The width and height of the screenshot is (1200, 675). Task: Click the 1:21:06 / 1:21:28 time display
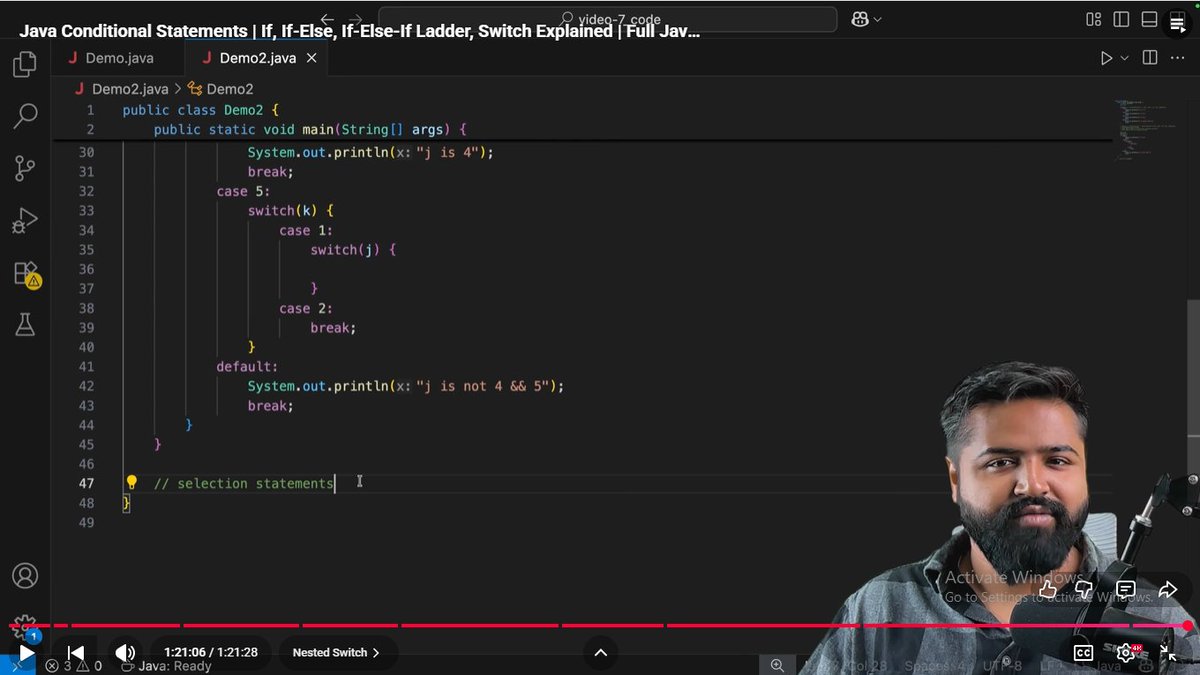211,653
